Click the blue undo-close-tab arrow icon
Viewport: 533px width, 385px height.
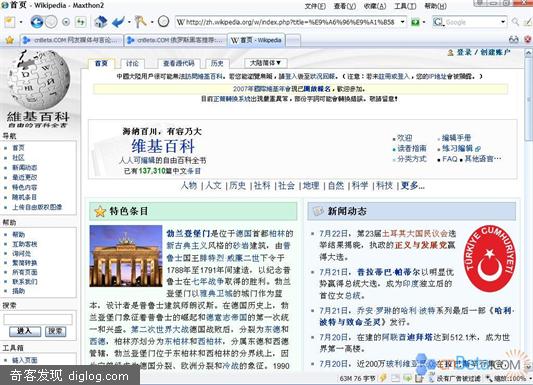[118, 22]
